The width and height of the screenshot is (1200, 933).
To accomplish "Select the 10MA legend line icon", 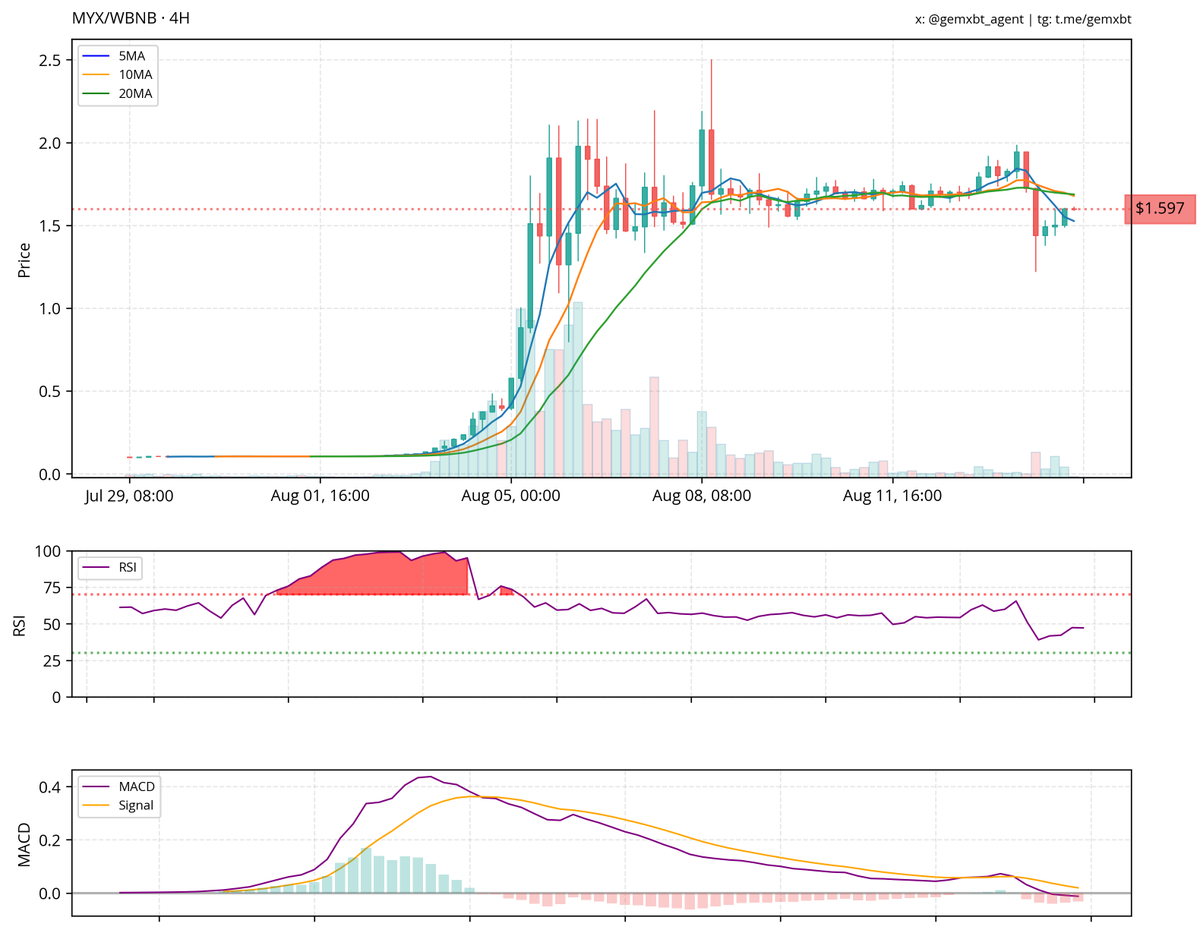I will click(95, 76).
